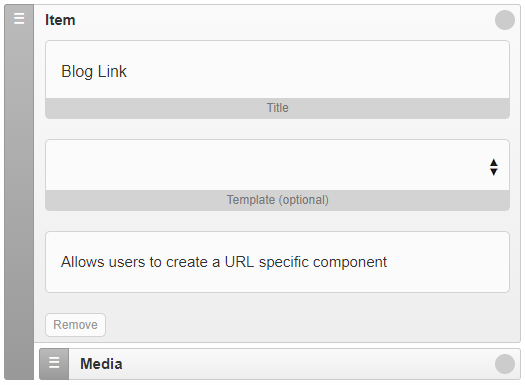The height and width of the screenshot is (385, 525).
Task: Toggle the gray circle on Item header
Action: [x=505, y=20]
